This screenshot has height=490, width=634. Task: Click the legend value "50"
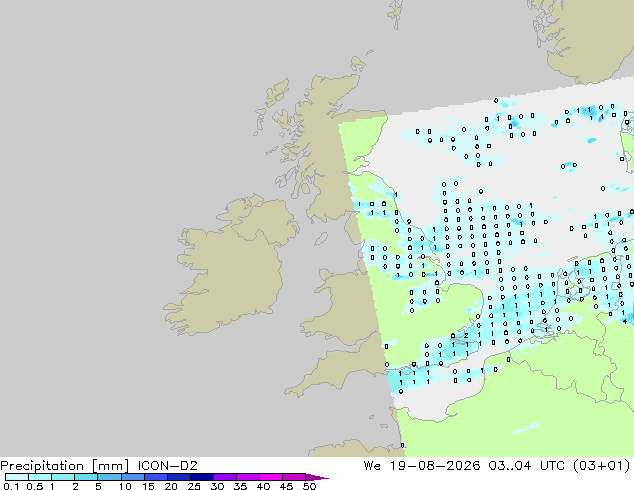309,486
